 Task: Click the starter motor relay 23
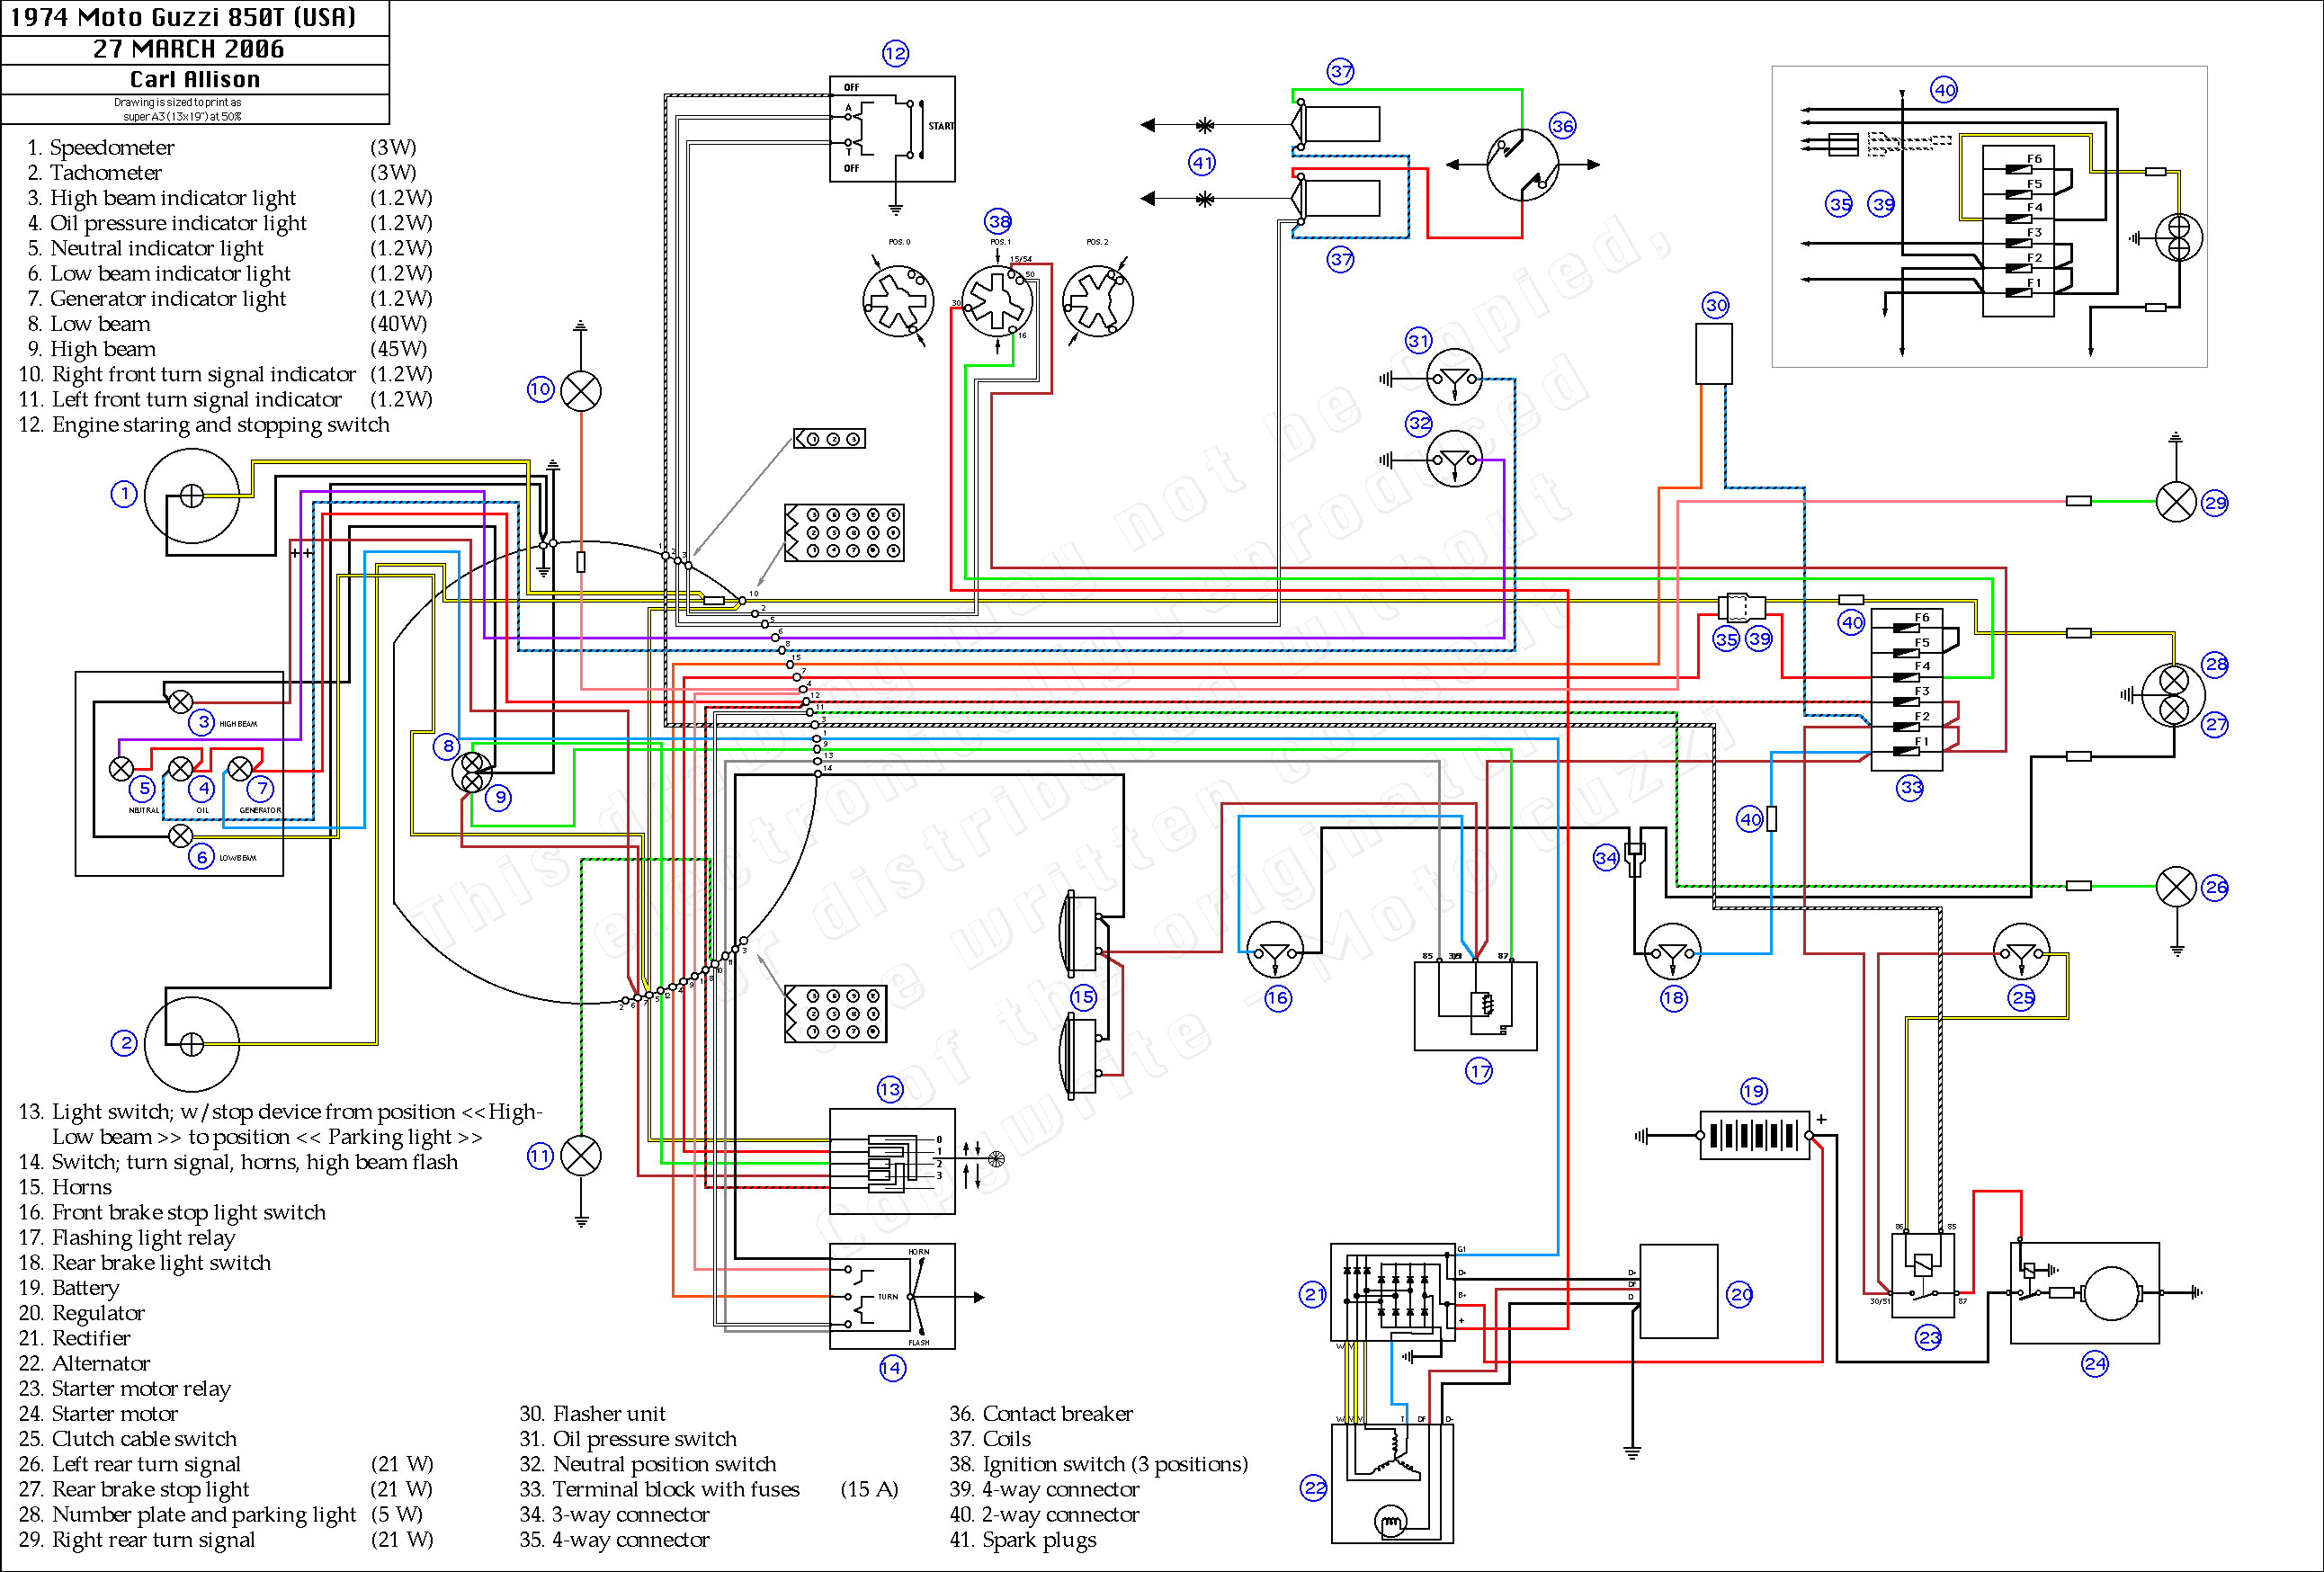(1922, 1274)
